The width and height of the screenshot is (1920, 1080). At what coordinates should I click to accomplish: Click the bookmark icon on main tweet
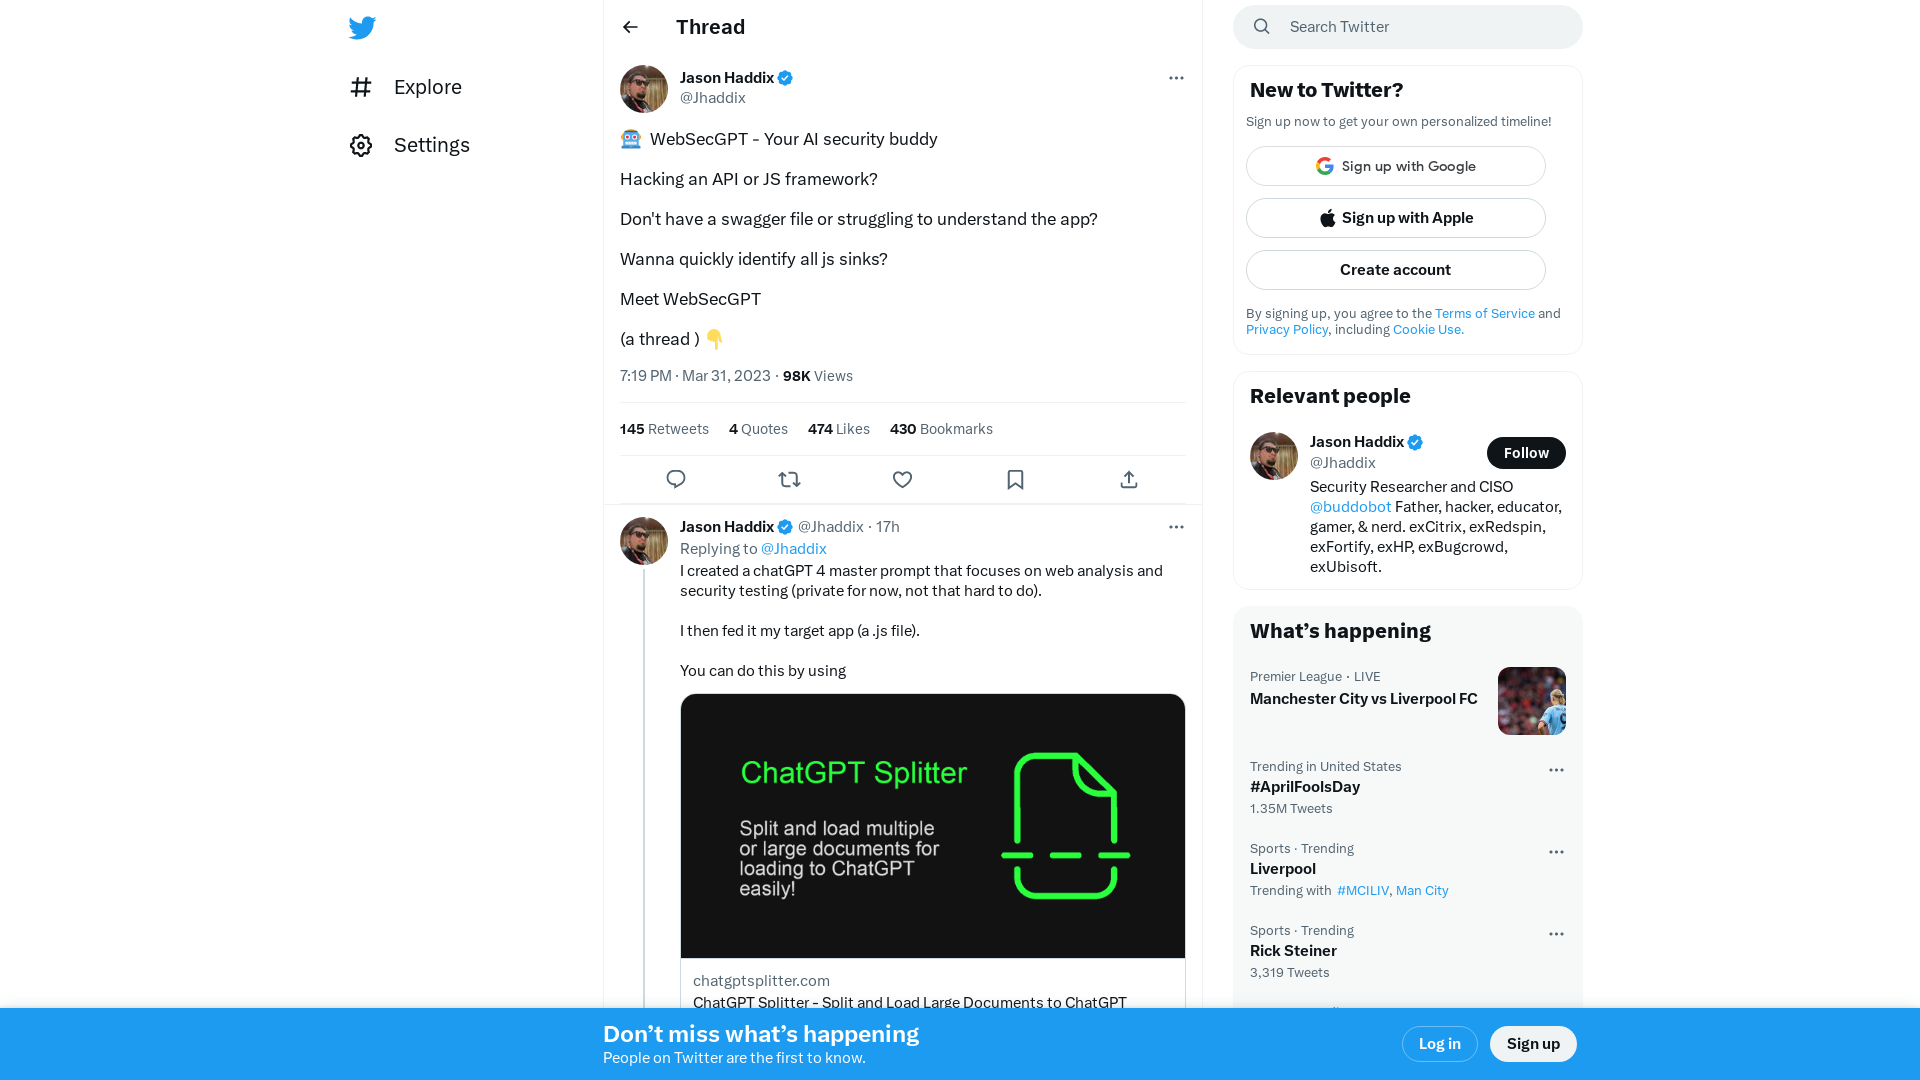click(1015, 479)
